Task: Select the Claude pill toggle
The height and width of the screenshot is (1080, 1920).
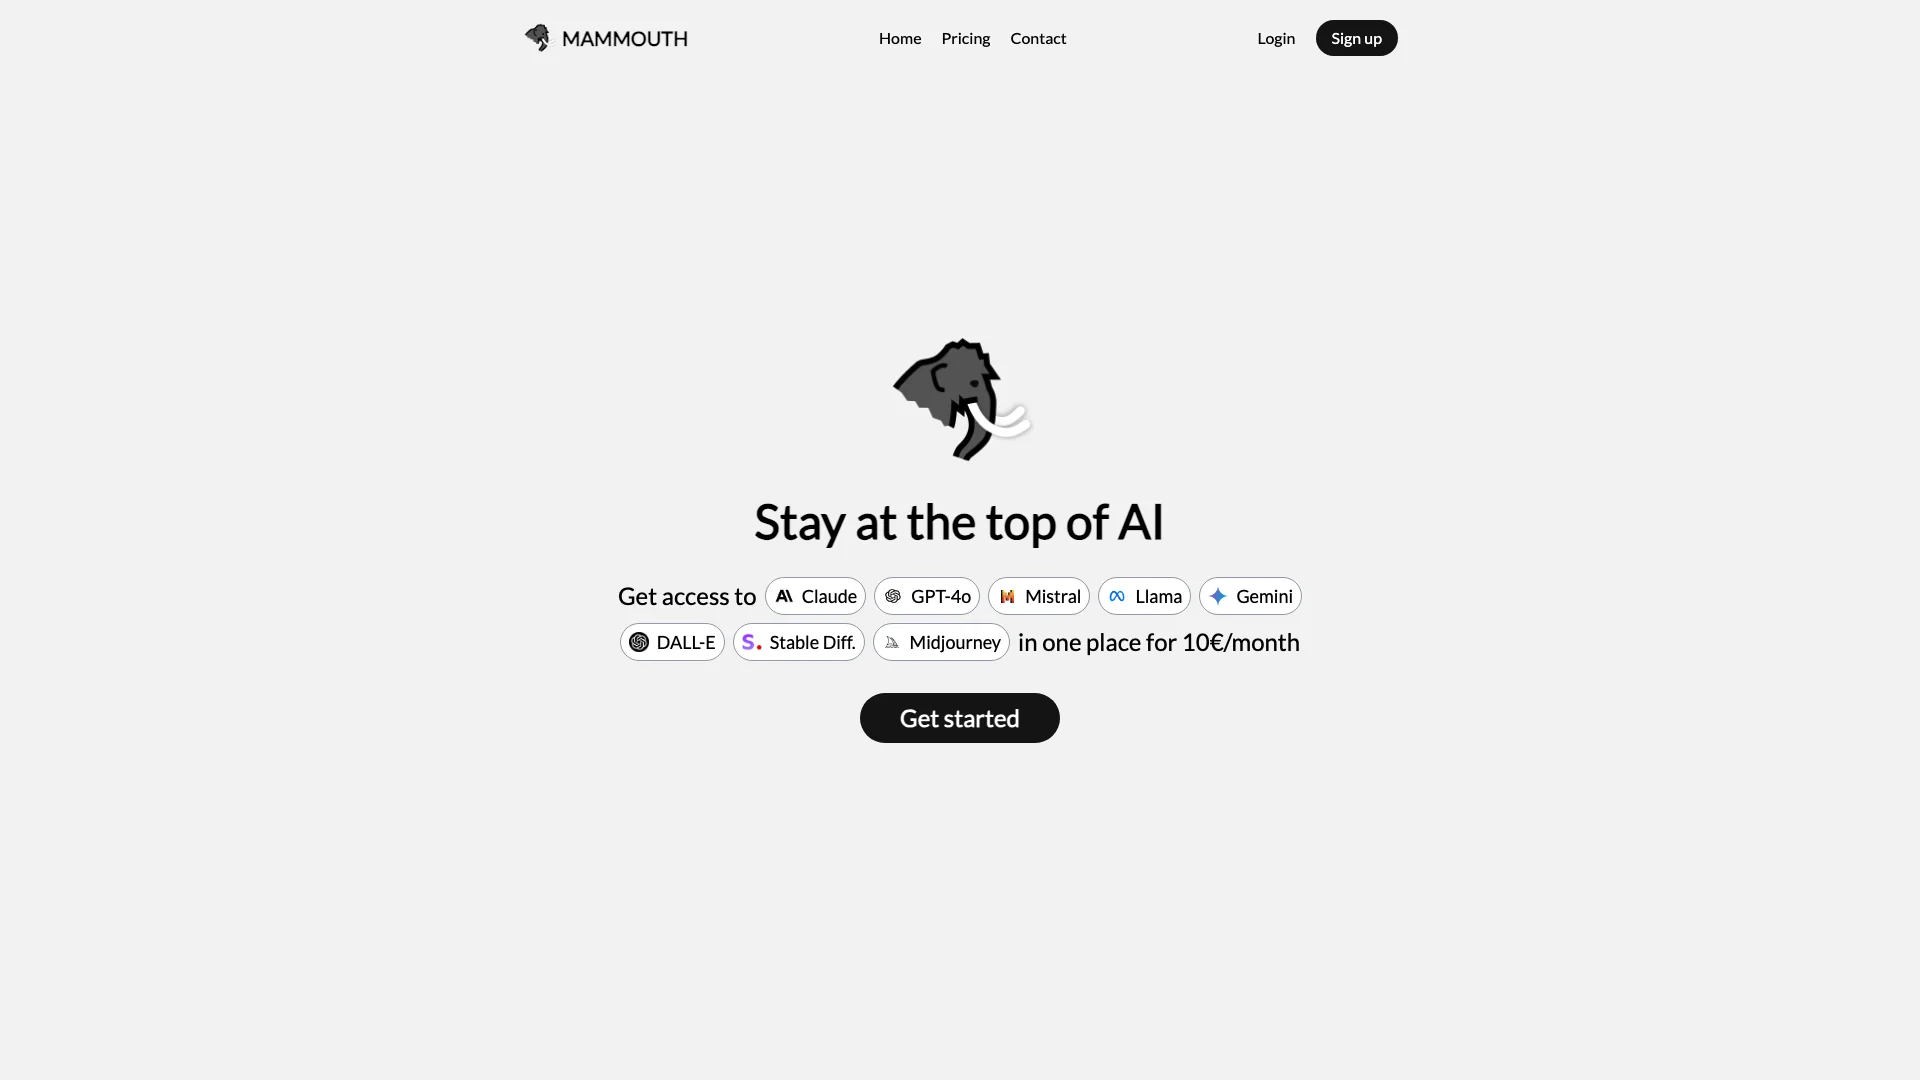Action: (815, 595)
